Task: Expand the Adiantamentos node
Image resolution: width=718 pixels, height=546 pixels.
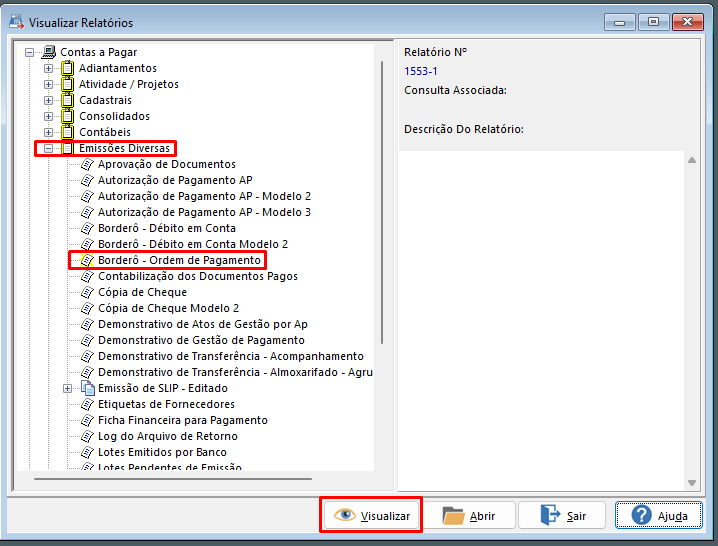Action: [x=48, y=69]
